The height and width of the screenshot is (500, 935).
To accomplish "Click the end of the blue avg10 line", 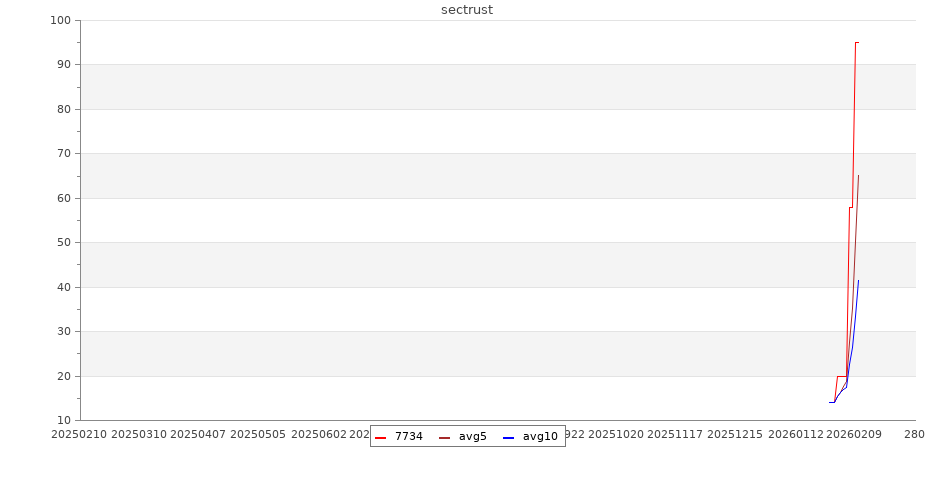I will [858, 281].
